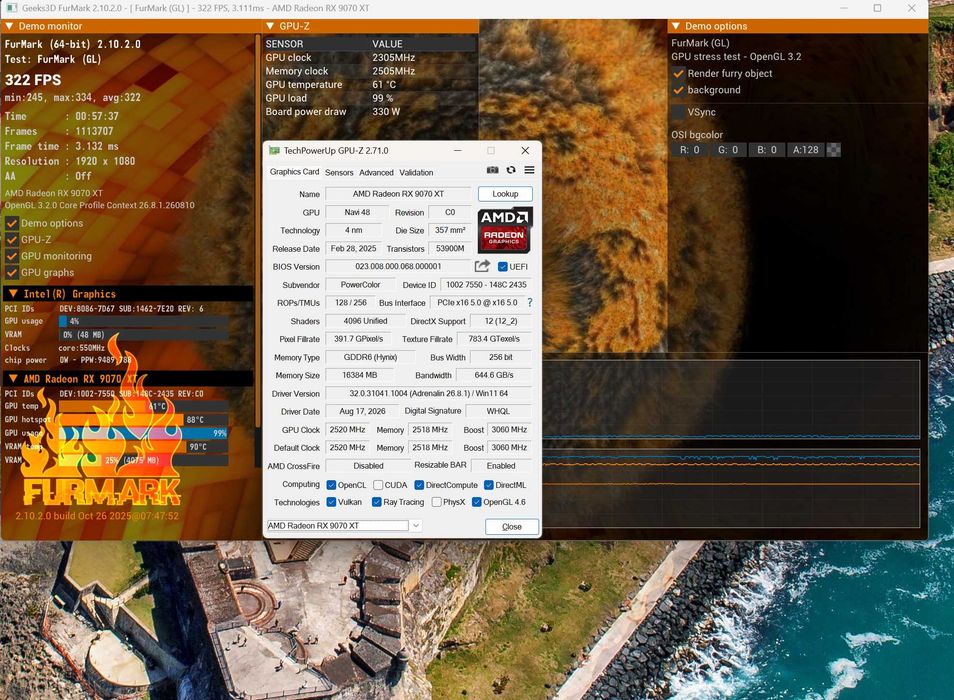Click the GPU-Z refresh icon
This screenshot has width=954, height=700.
tap(511, 170)
